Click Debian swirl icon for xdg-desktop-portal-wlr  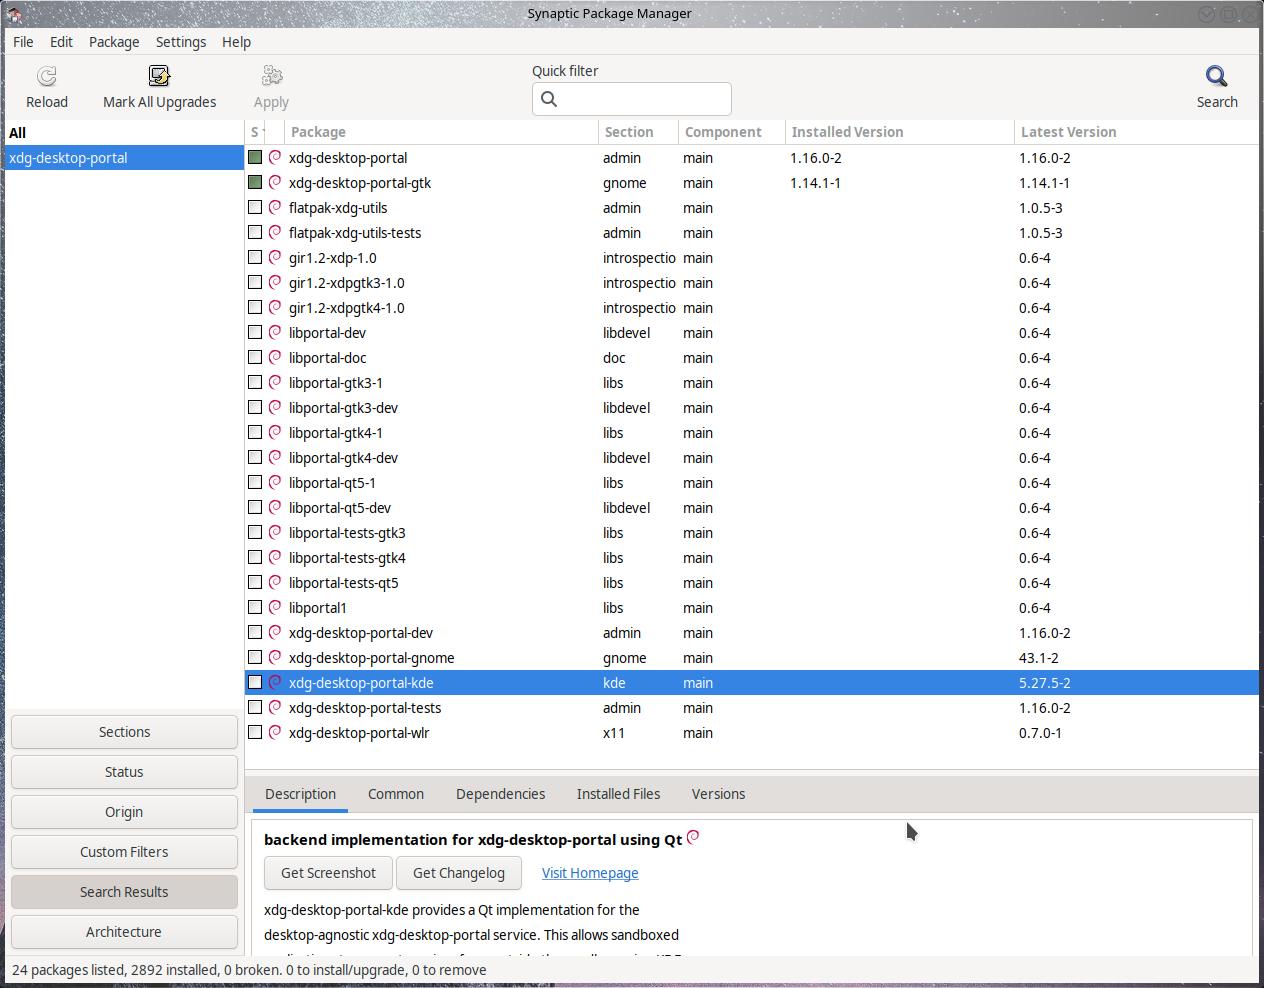275,733
